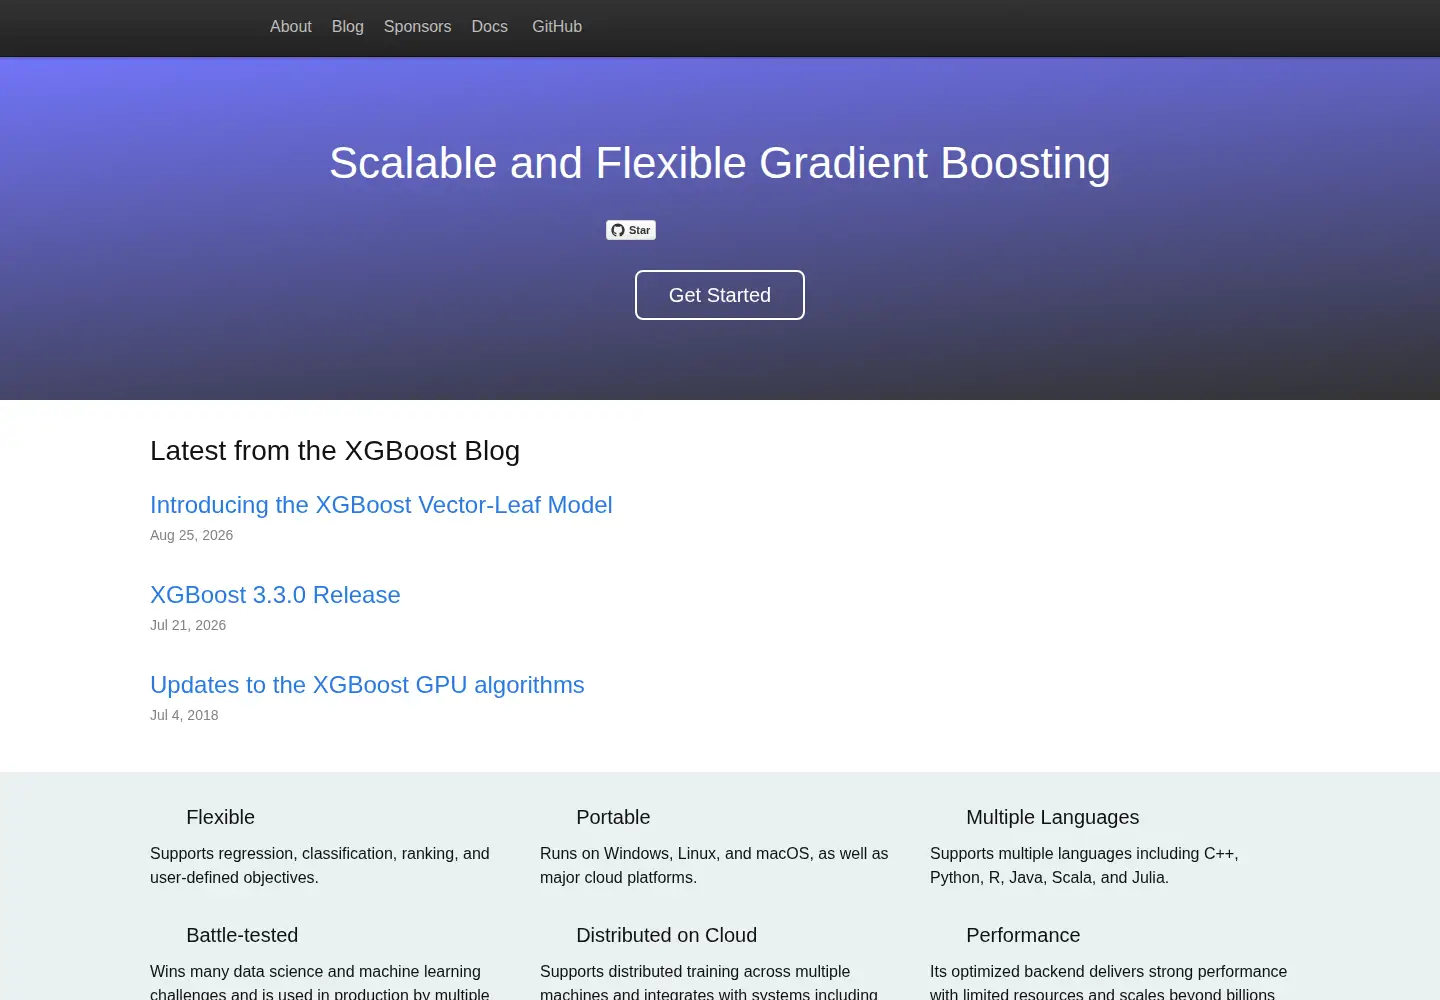Click the 'Jul 4, 2018' post date
1440x1000 pixels.
pos(184,715)
